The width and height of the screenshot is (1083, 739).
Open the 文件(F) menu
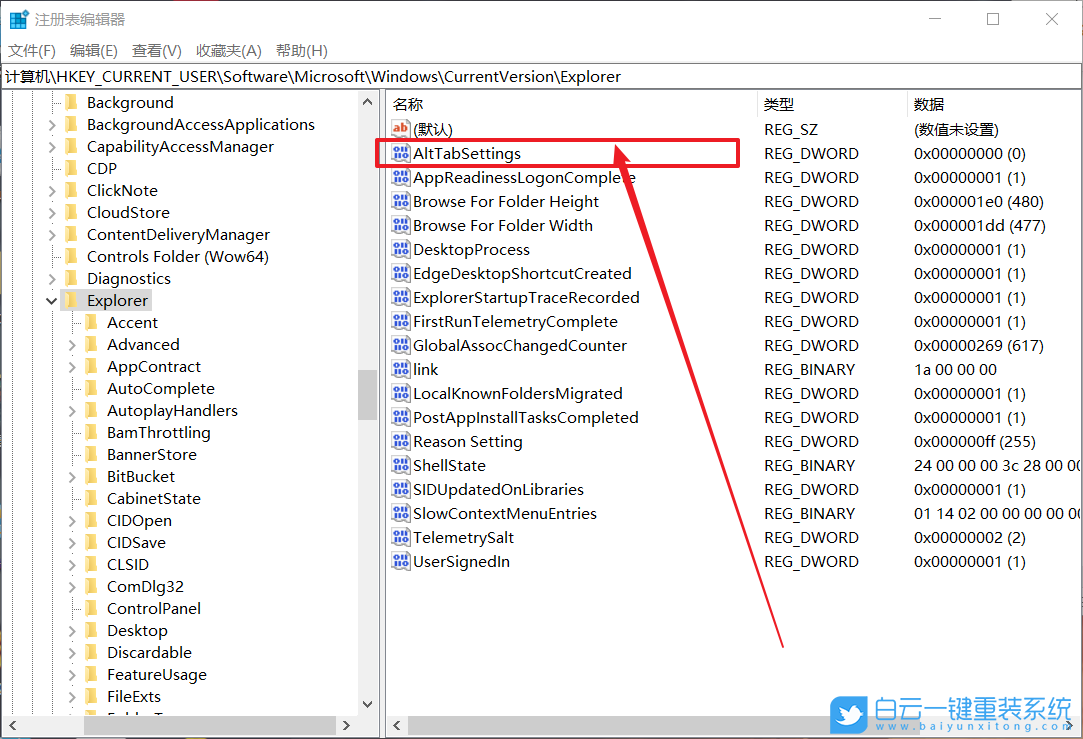click(x=32, y=51)
